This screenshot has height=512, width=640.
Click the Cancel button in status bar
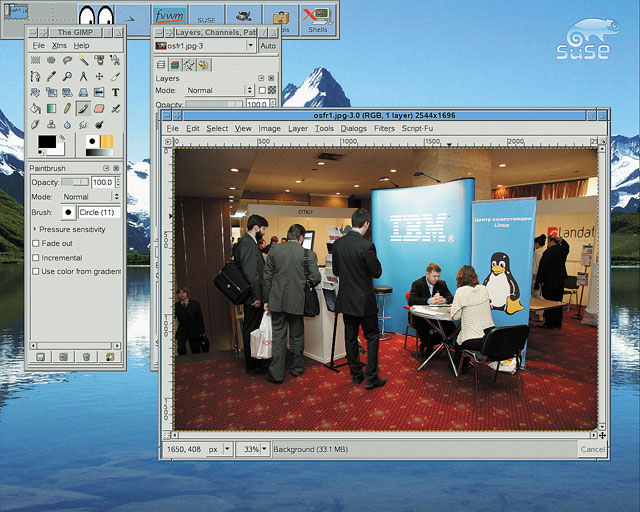(x=592, y=449)
